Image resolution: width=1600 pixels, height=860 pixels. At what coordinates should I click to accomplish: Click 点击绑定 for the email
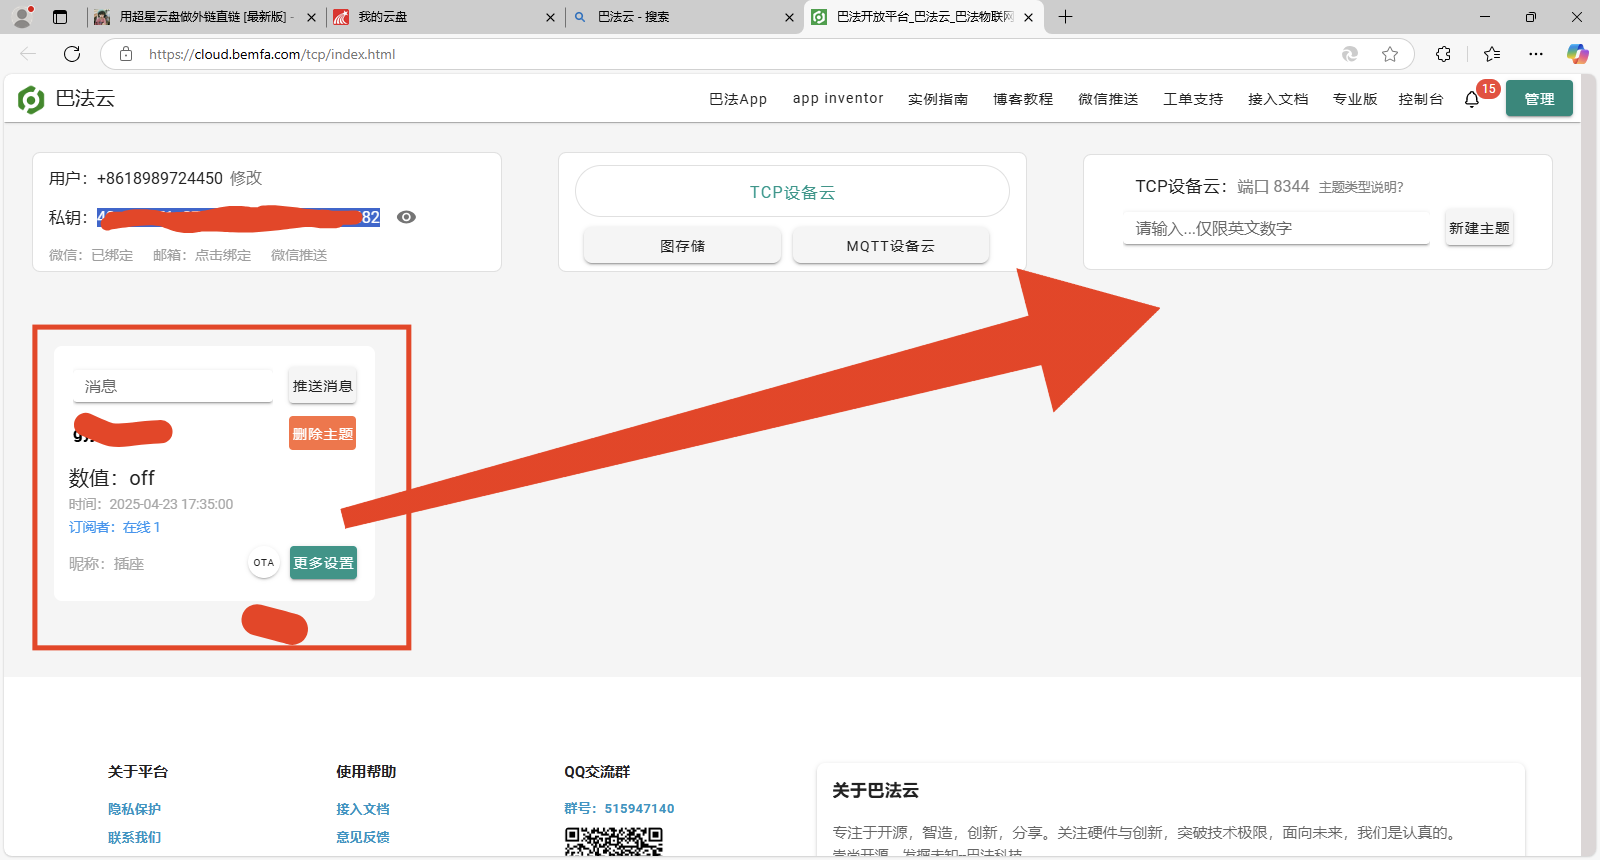tap(223, 255)
